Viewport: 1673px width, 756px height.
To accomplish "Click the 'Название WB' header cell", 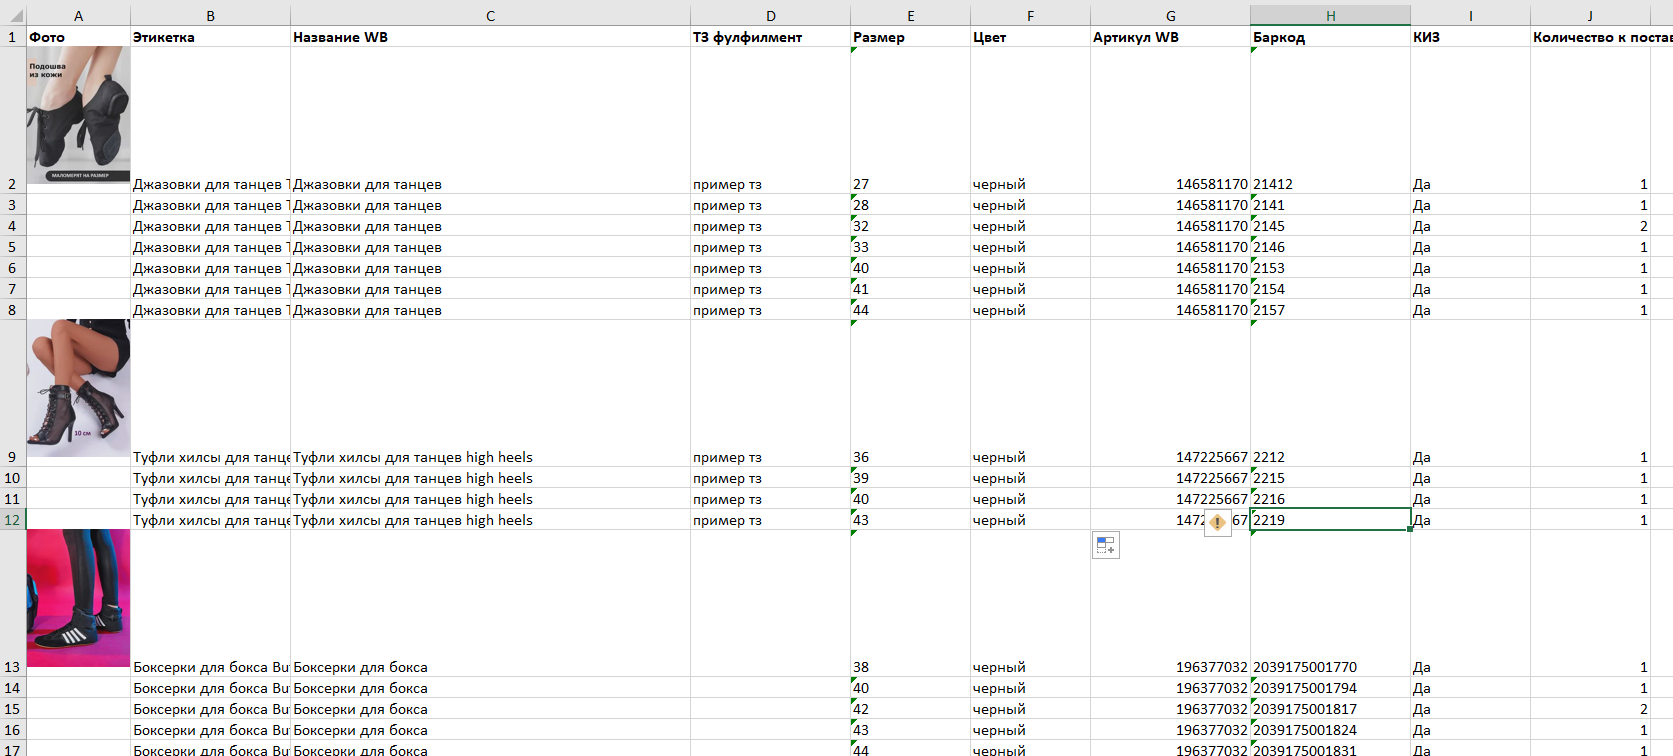I will (x=490, y=37).
